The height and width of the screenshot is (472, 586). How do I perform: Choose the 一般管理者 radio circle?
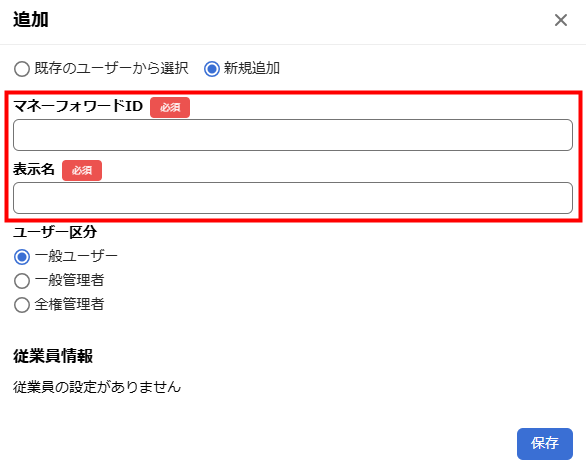point(22,281)
